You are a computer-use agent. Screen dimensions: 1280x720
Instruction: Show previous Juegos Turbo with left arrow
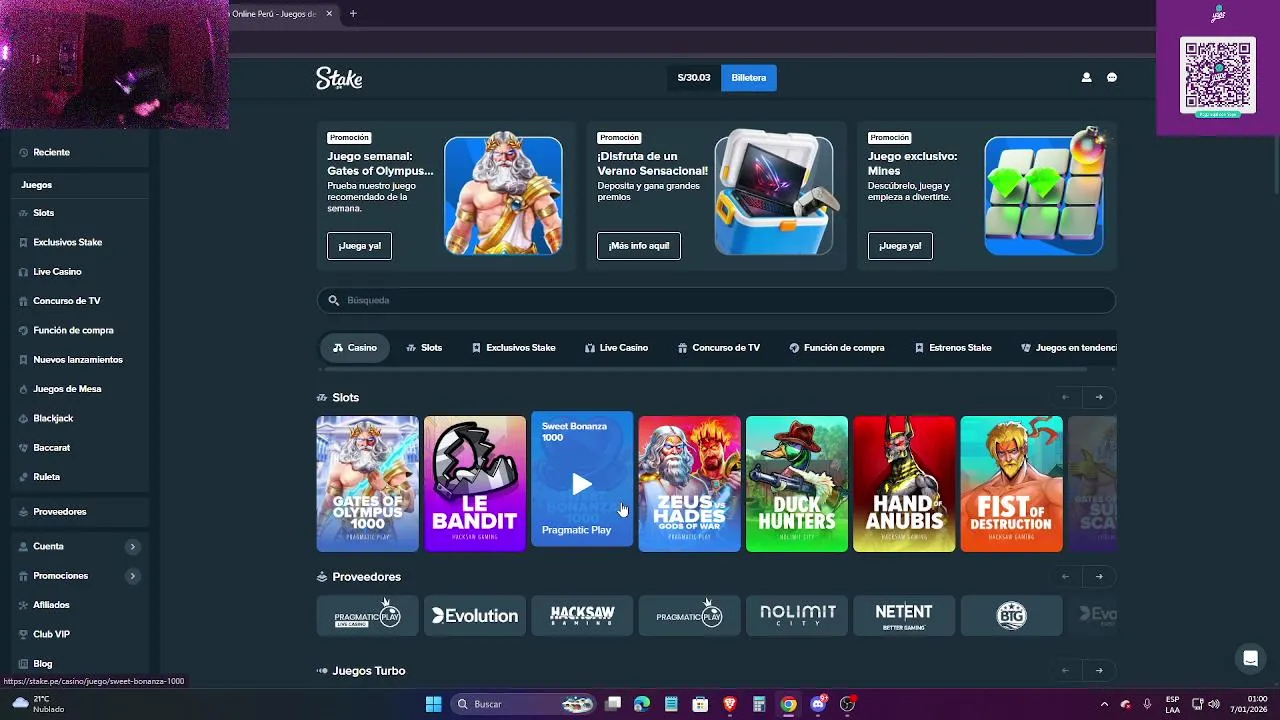pyautogui.click(x=1065, y=670)
